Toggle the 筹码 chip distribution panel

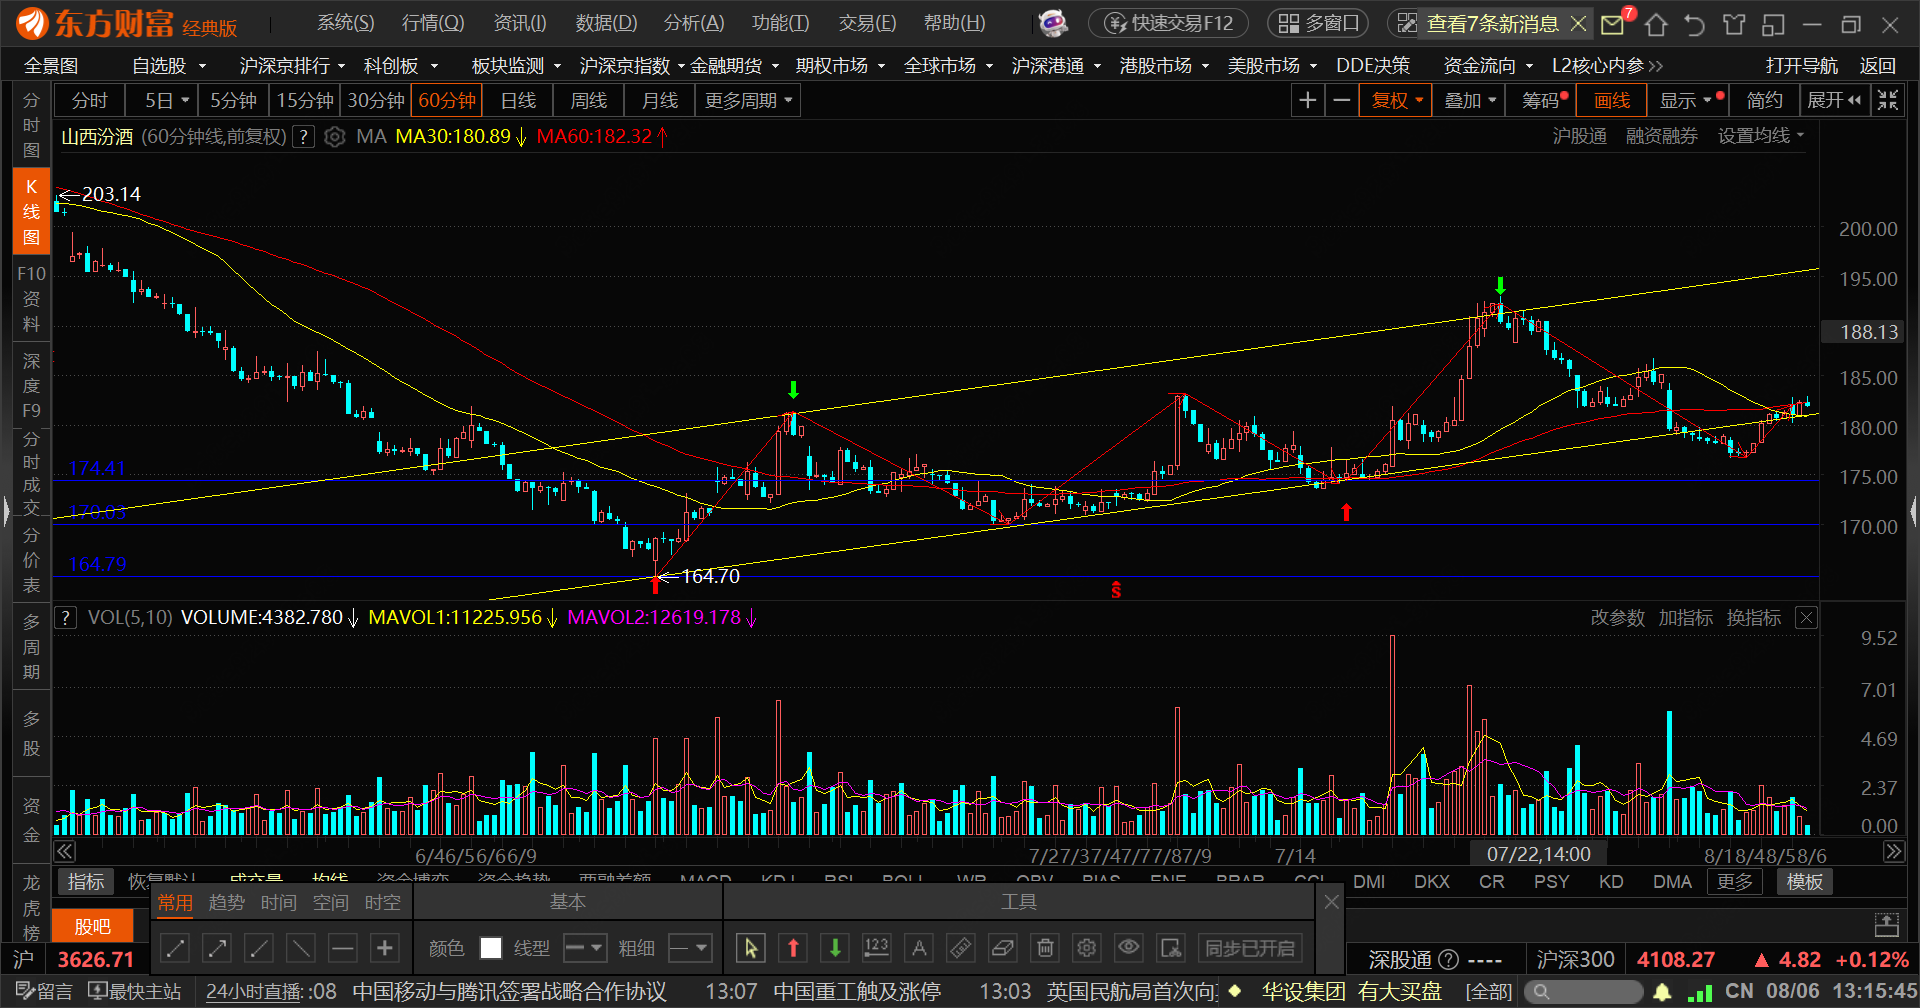[x=1541, y=100]
